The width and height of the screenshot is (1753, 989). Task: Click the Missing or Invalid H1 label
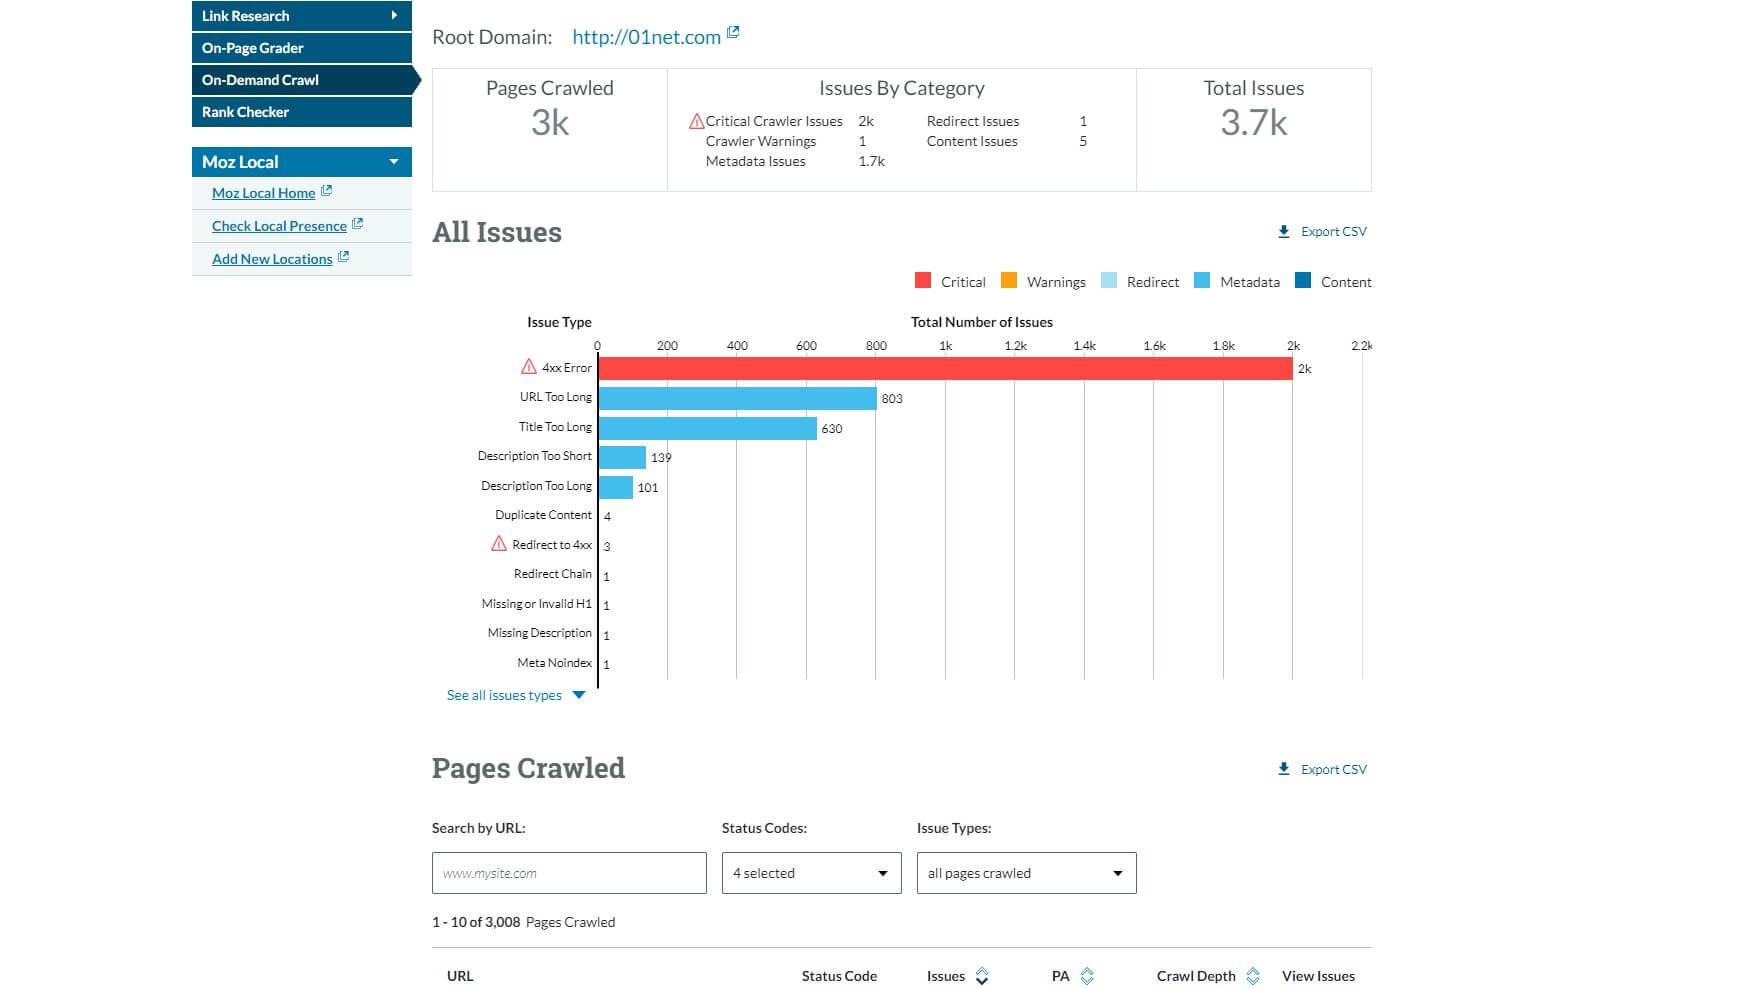pos(537,604)
